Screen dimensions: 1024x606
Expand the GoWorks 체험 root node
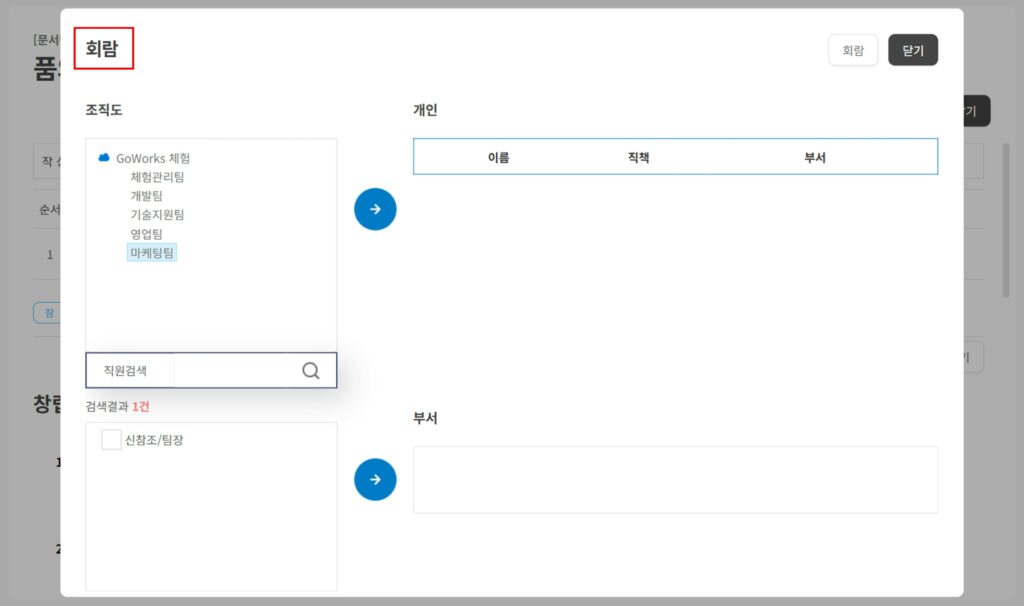point(153,158)
